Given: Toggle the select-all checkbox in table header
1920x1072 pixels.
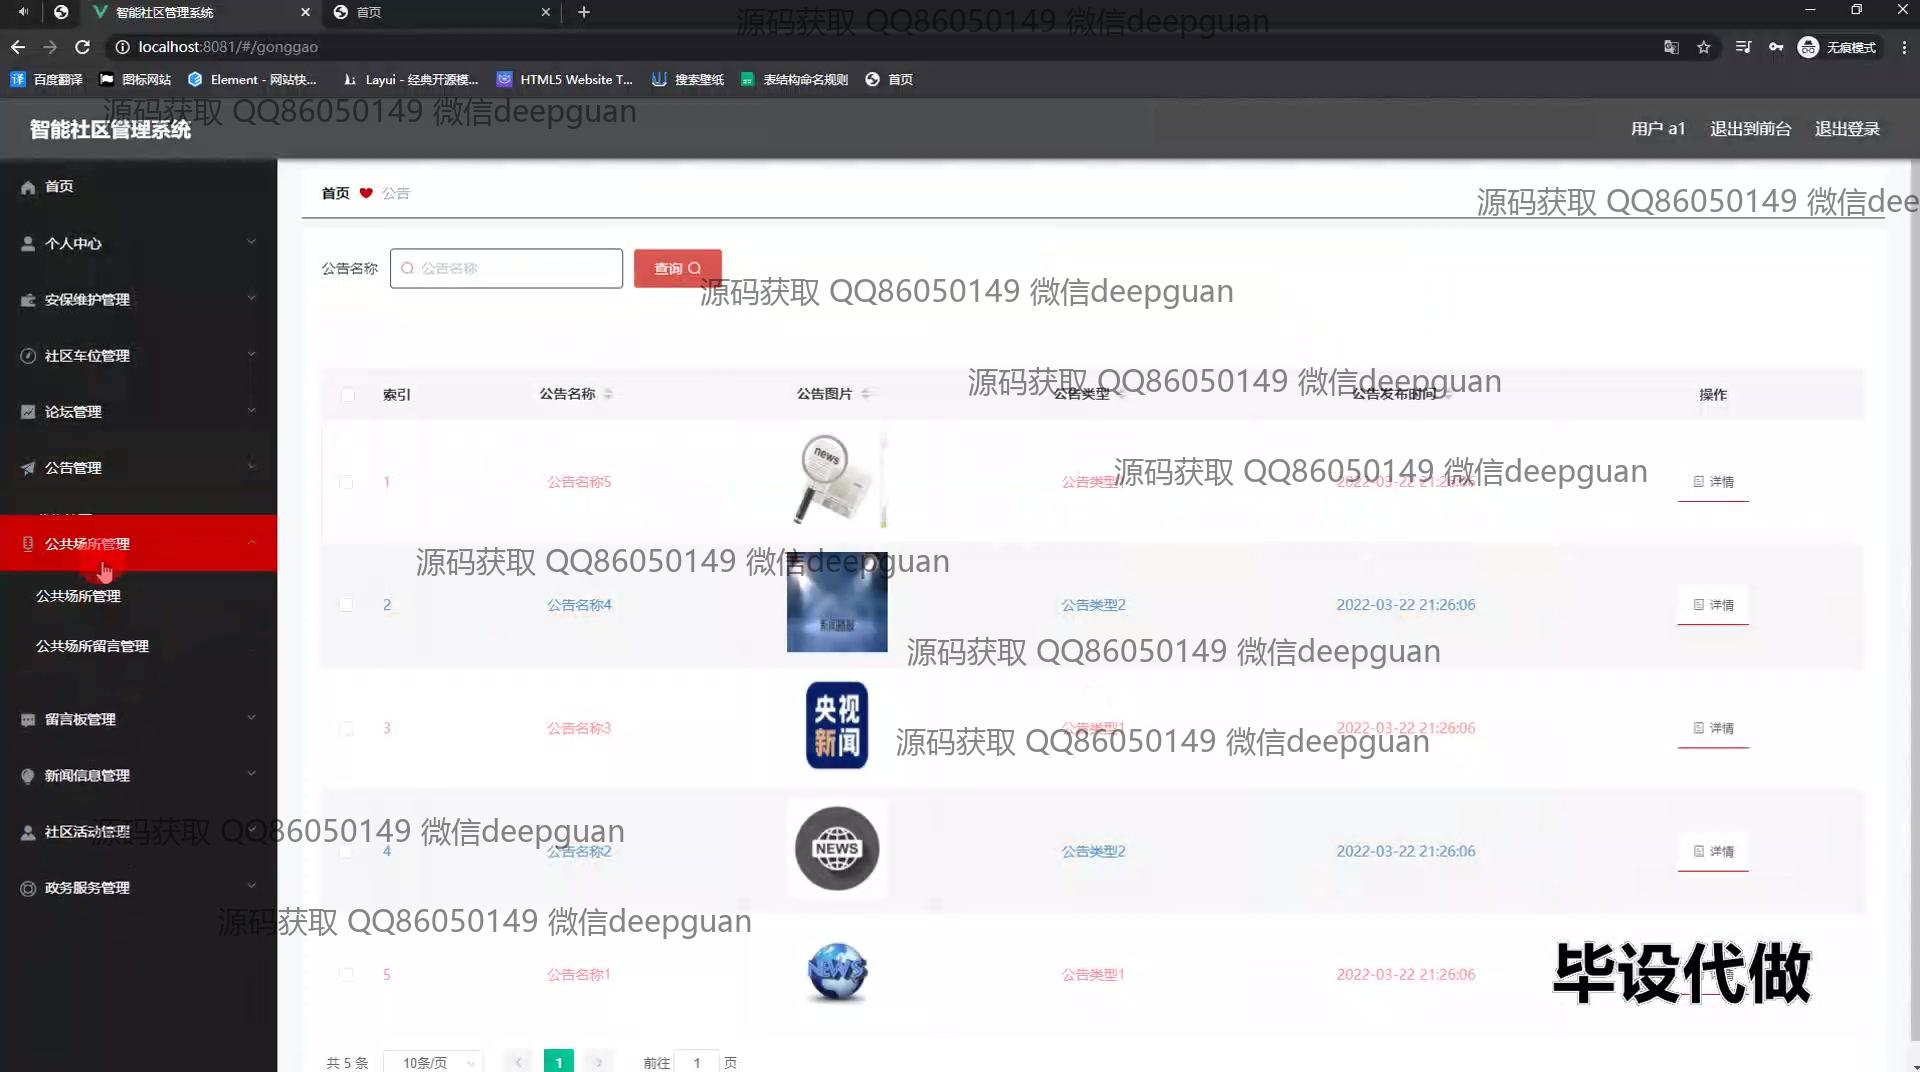Looking at the screenshot, I should click(x=347, y=395).
